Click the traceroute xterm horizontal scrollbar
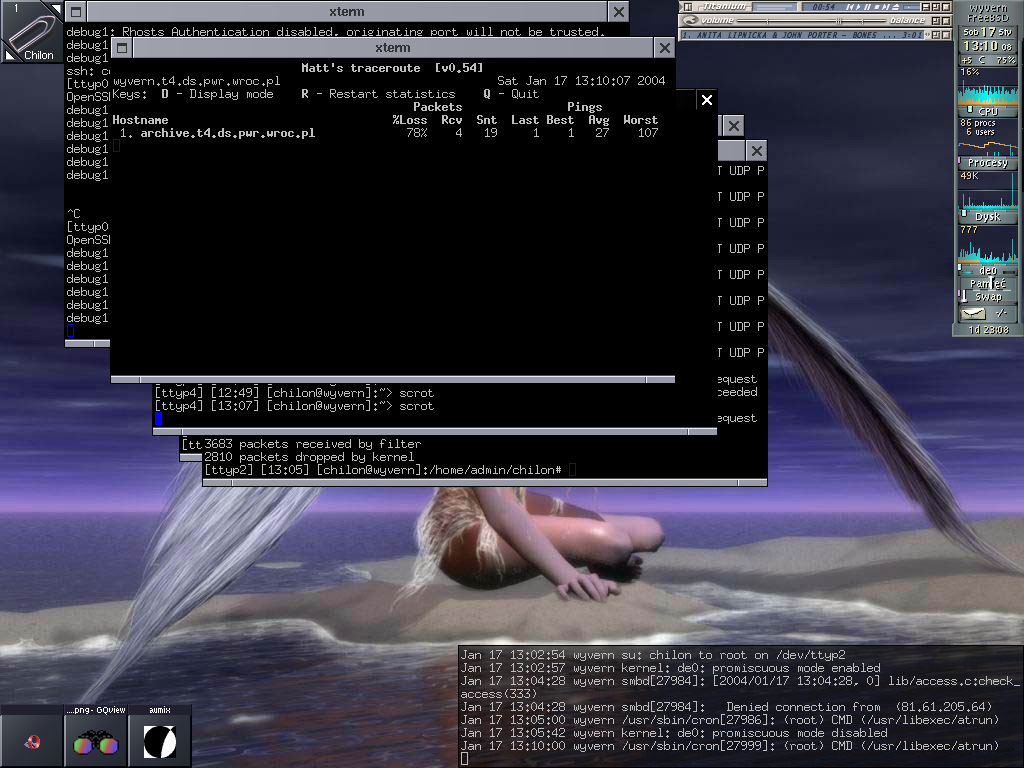This screenshot has height=768, width=1024. point(392,380)
